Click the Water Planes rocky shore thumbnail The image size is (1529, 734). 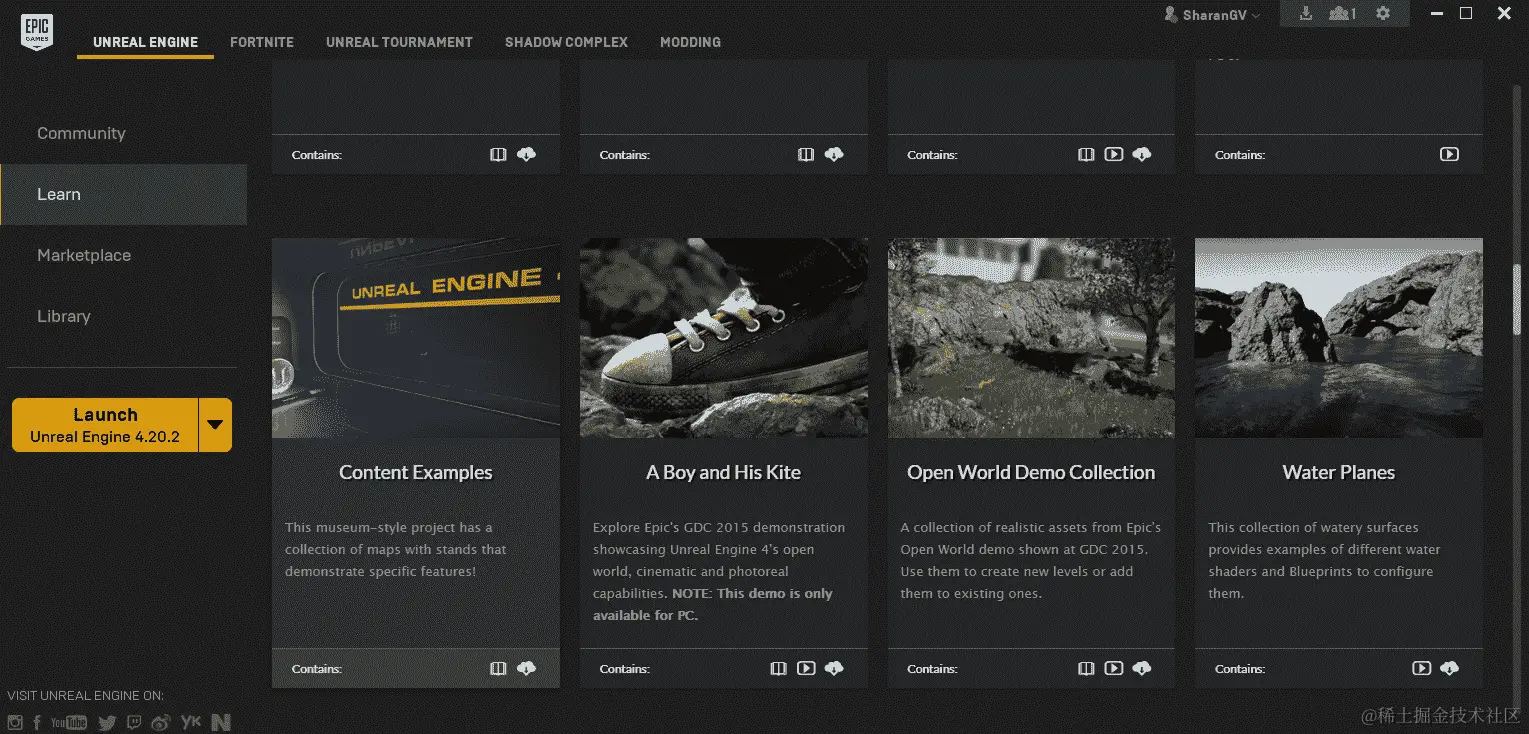1339,338
